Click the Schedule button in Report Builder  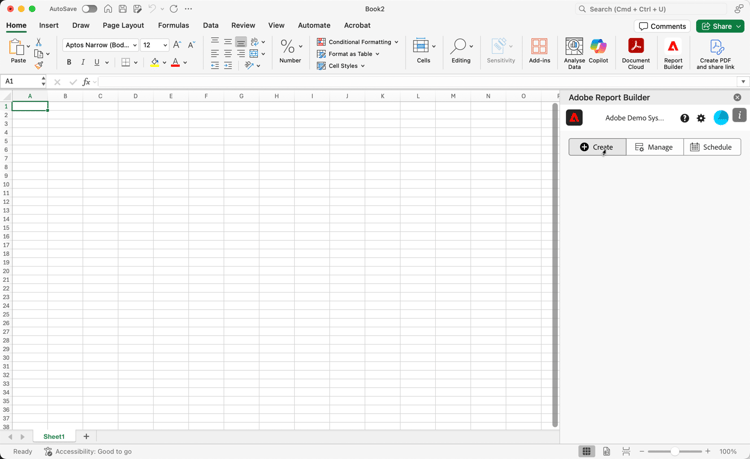pos(712,147)
